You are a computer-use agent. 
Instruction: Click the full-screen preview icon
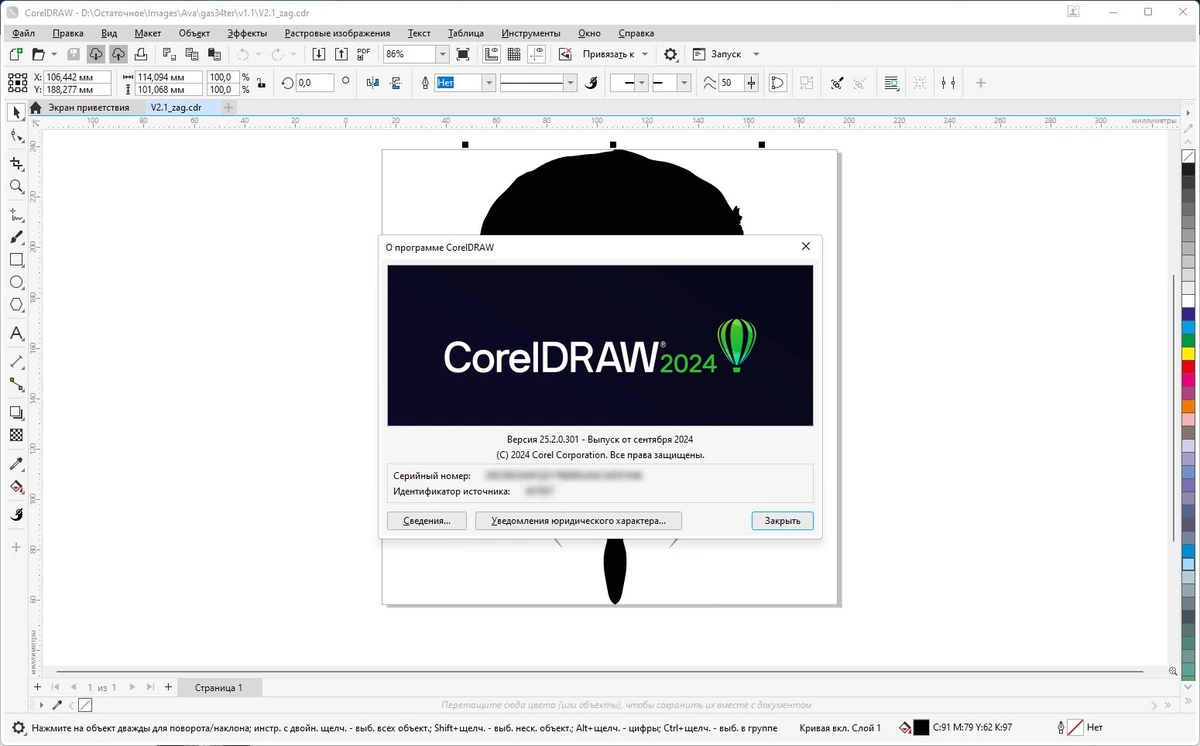pyautogui.click(x=463, y=54)
